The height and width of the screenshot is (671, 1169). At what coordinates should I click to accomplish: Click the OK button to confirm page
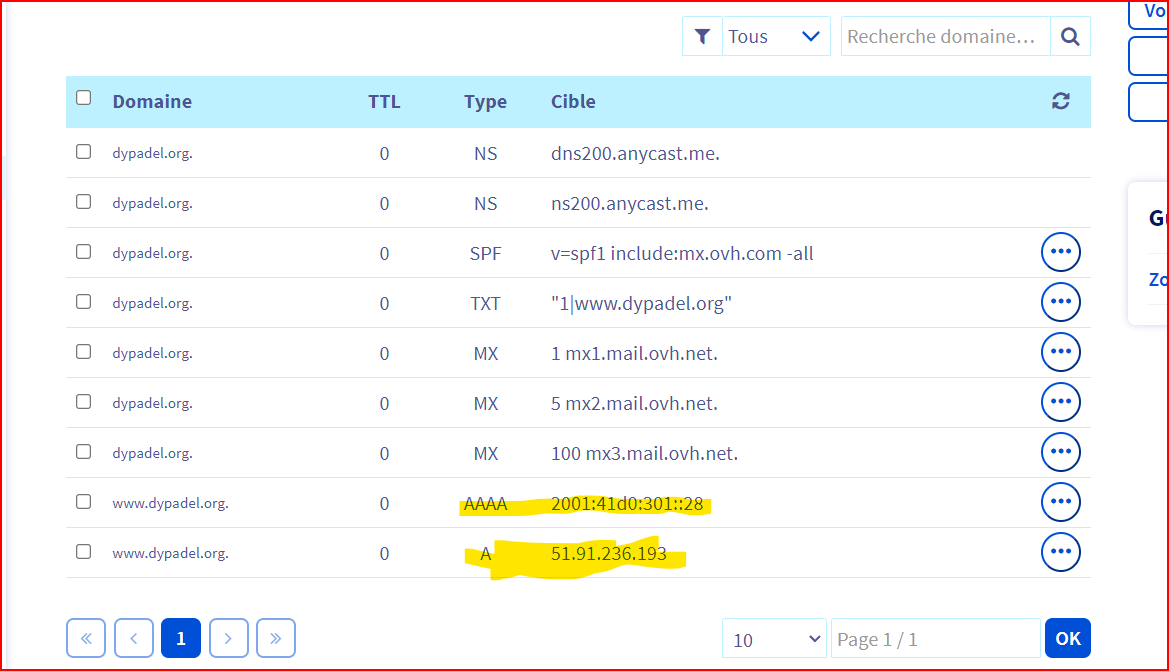1067,638
